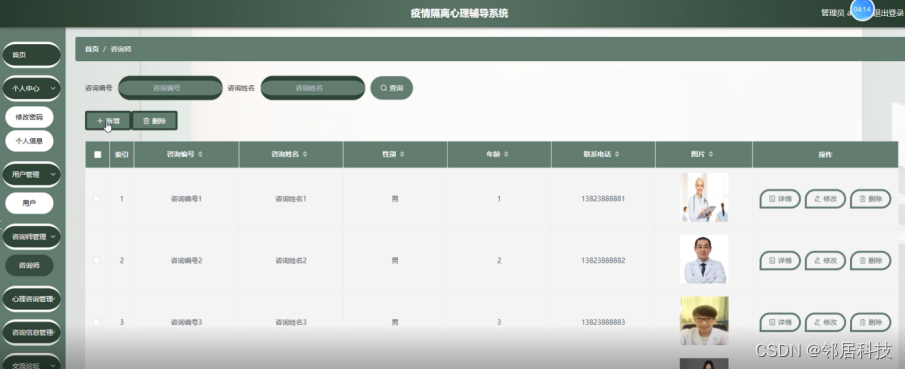The height and width of the screenshot is (369, 908).
Task: Click the 索引 column header
Action: click(122, 155)
